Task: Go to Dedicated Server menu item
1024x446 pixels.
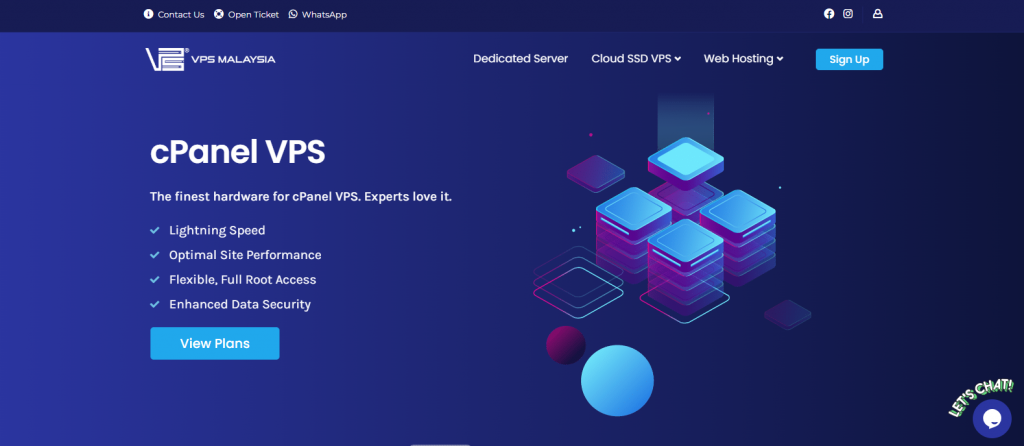Action: [x=520, y=59]
